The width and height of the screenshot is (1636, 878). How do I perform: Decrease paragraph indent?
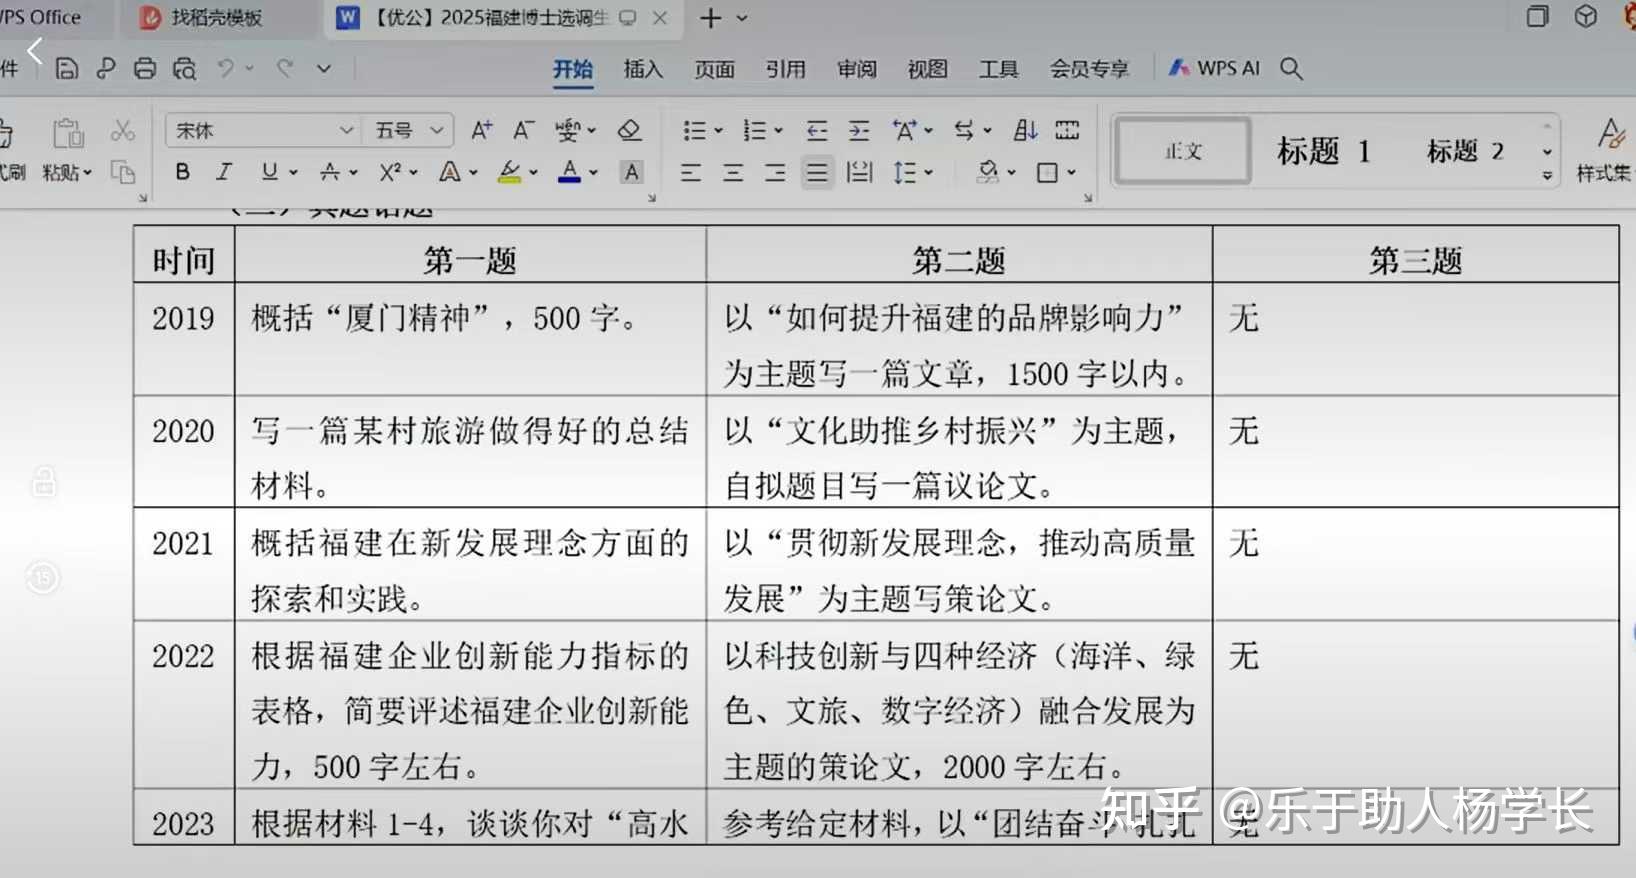(817, 131)
